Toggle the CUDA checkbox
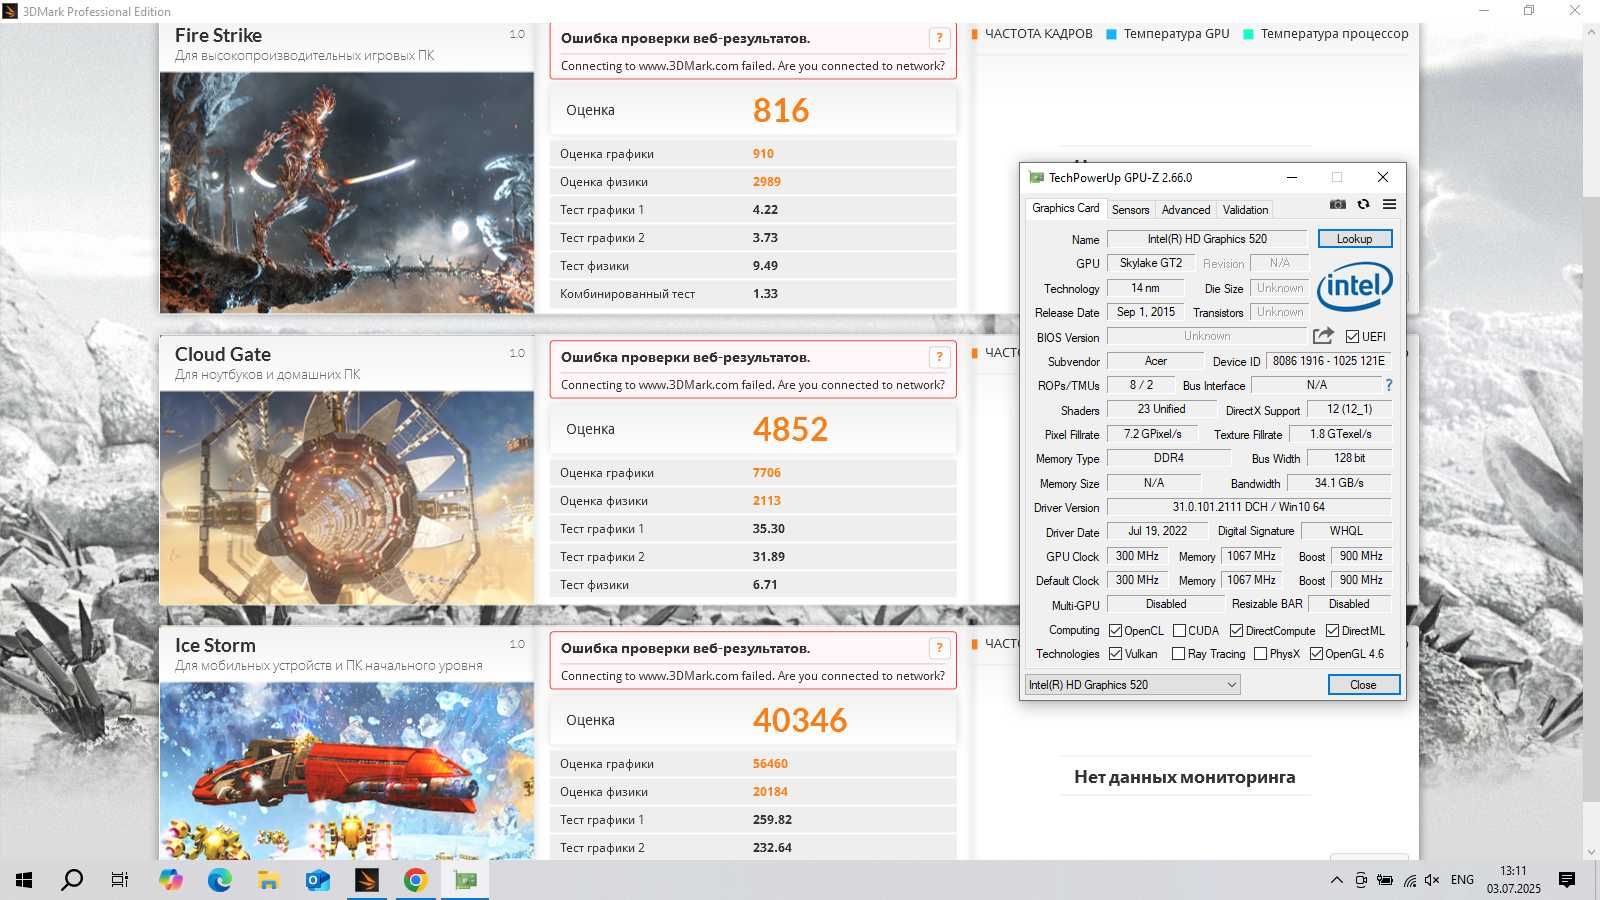1600x900 pixels. pos(1179,630)
